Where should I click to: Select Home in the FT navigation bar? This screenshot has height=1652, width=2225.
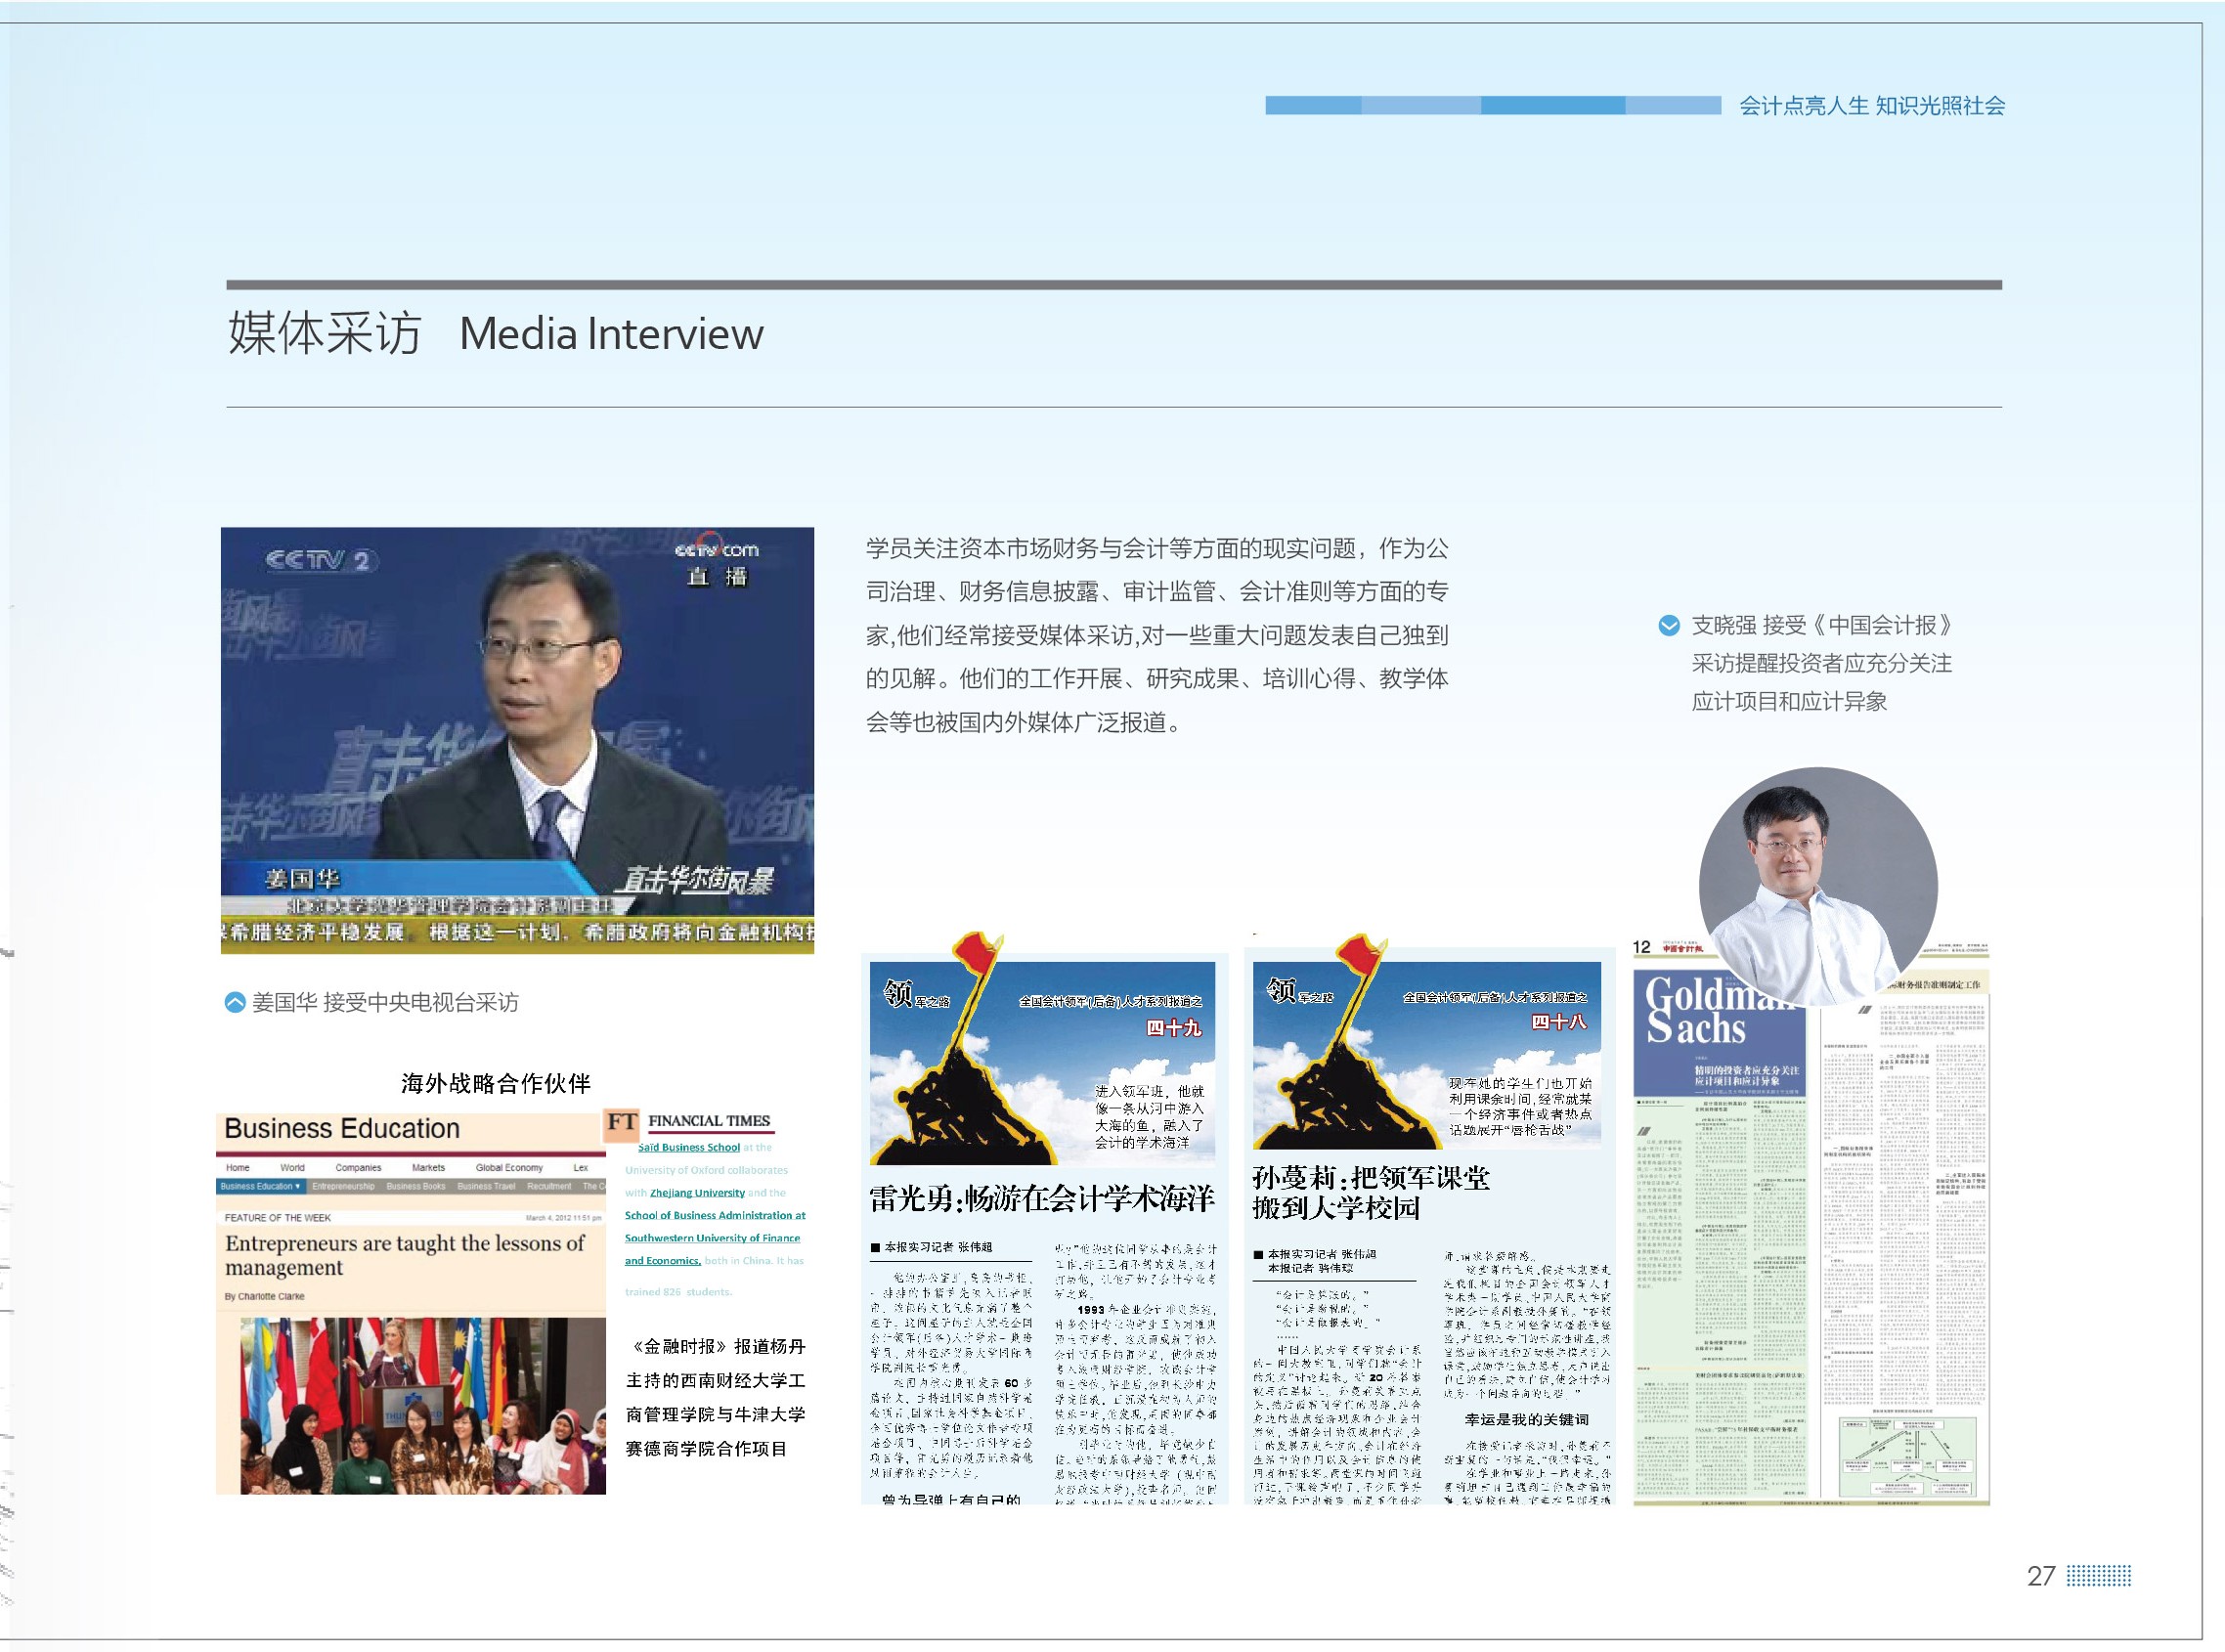(238, 1168)
